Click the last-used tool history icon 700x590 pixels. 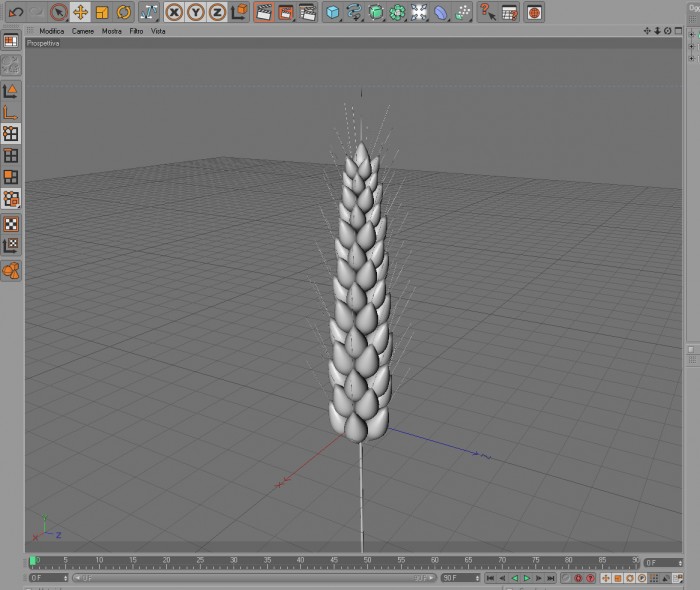pos(149,12)
